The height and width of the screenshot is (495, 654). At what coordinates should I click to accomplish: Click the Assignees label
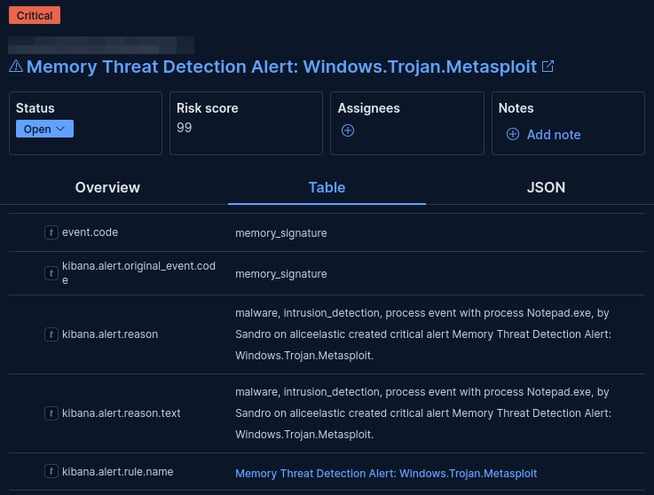[x=369, y=108]
